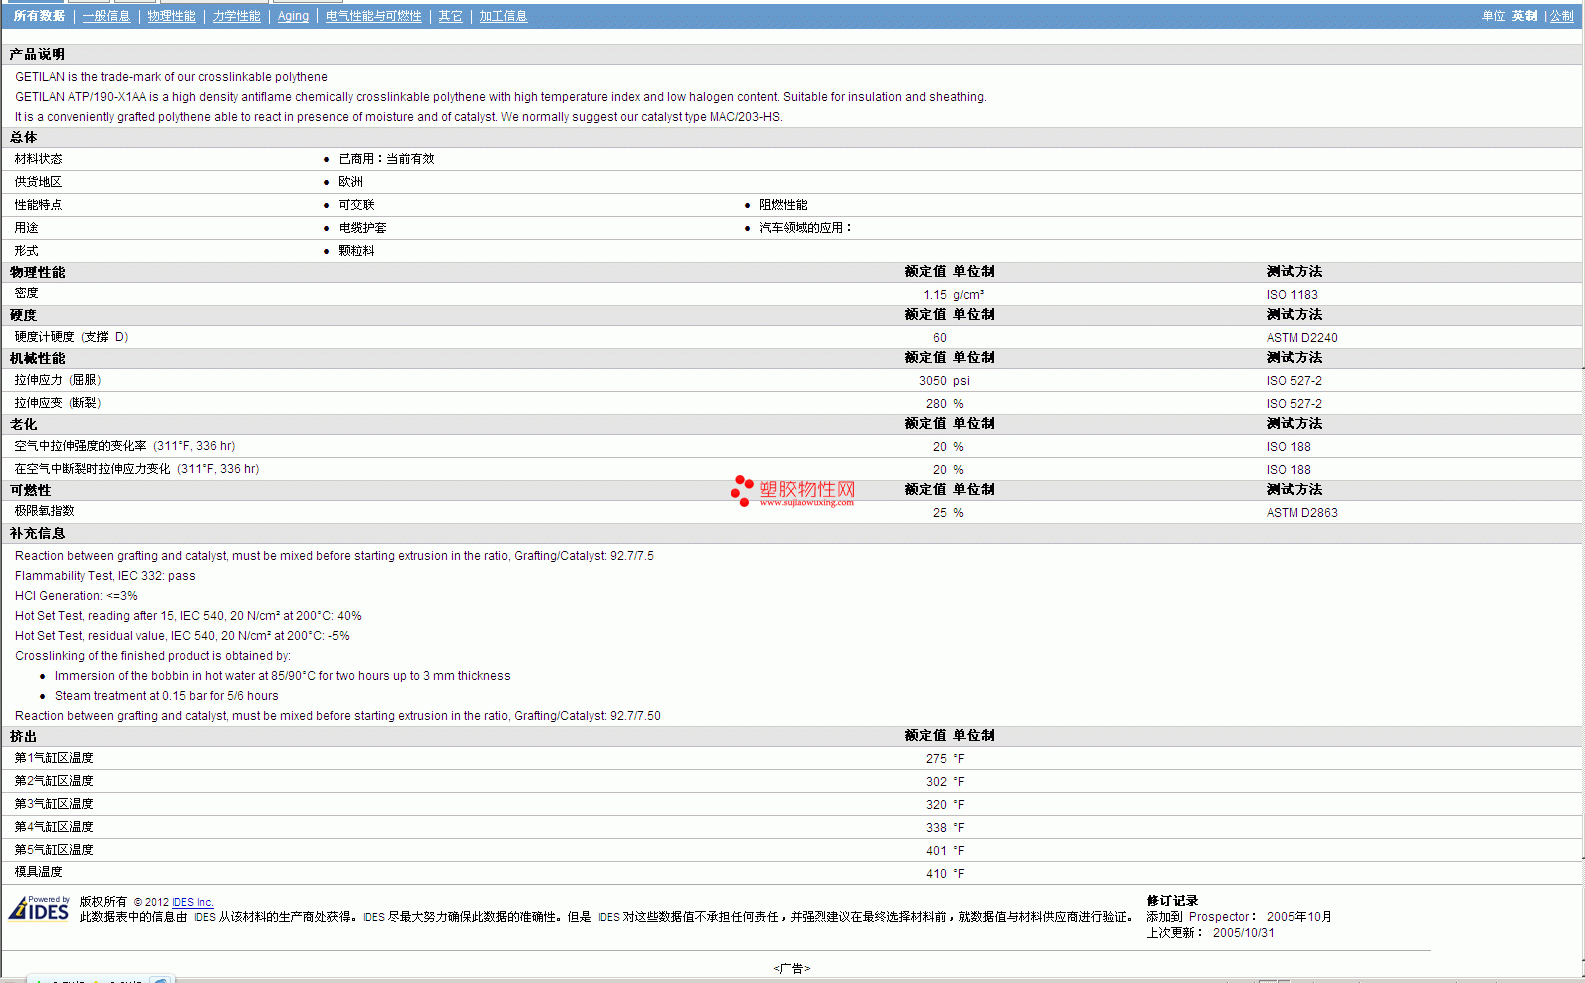Select the tensile stress value 3050
The image size is (1585, 983).
click(x=933, y=381)
